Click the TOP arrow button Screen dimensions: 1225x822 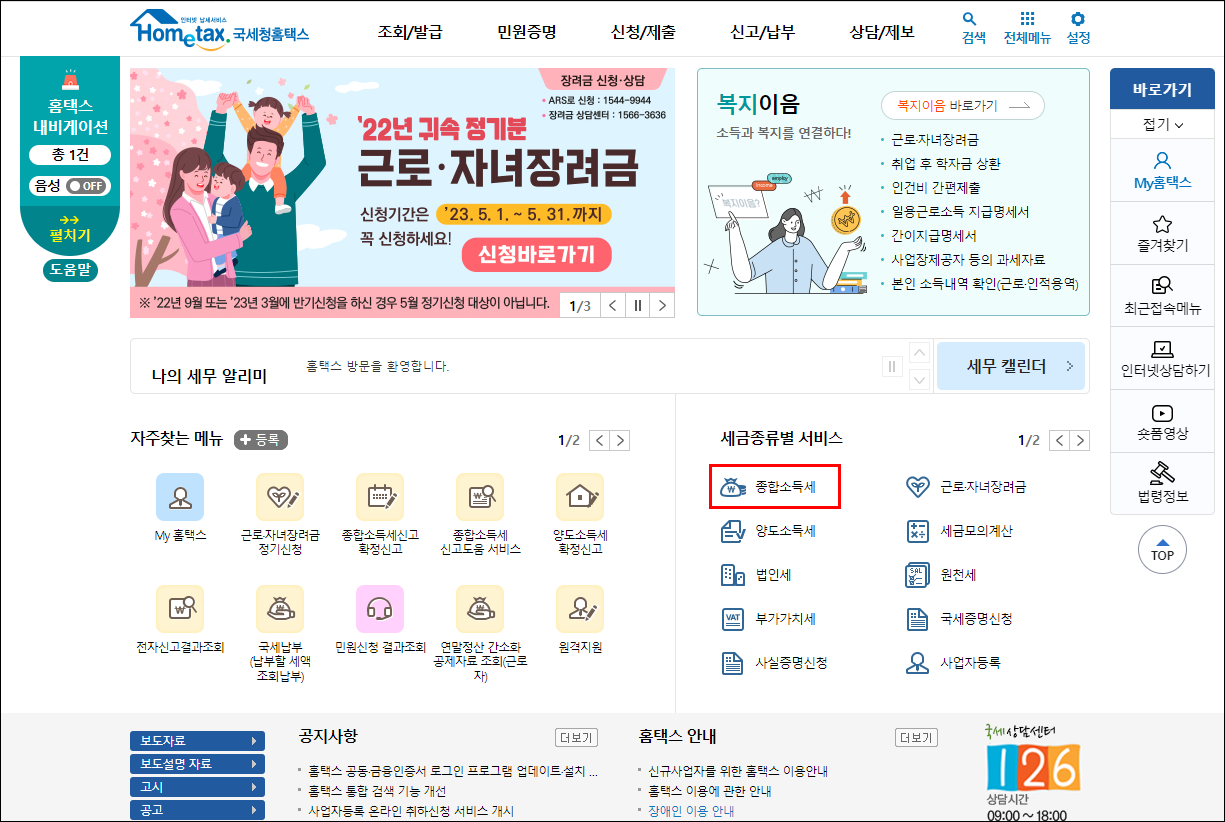point(1162,549)
